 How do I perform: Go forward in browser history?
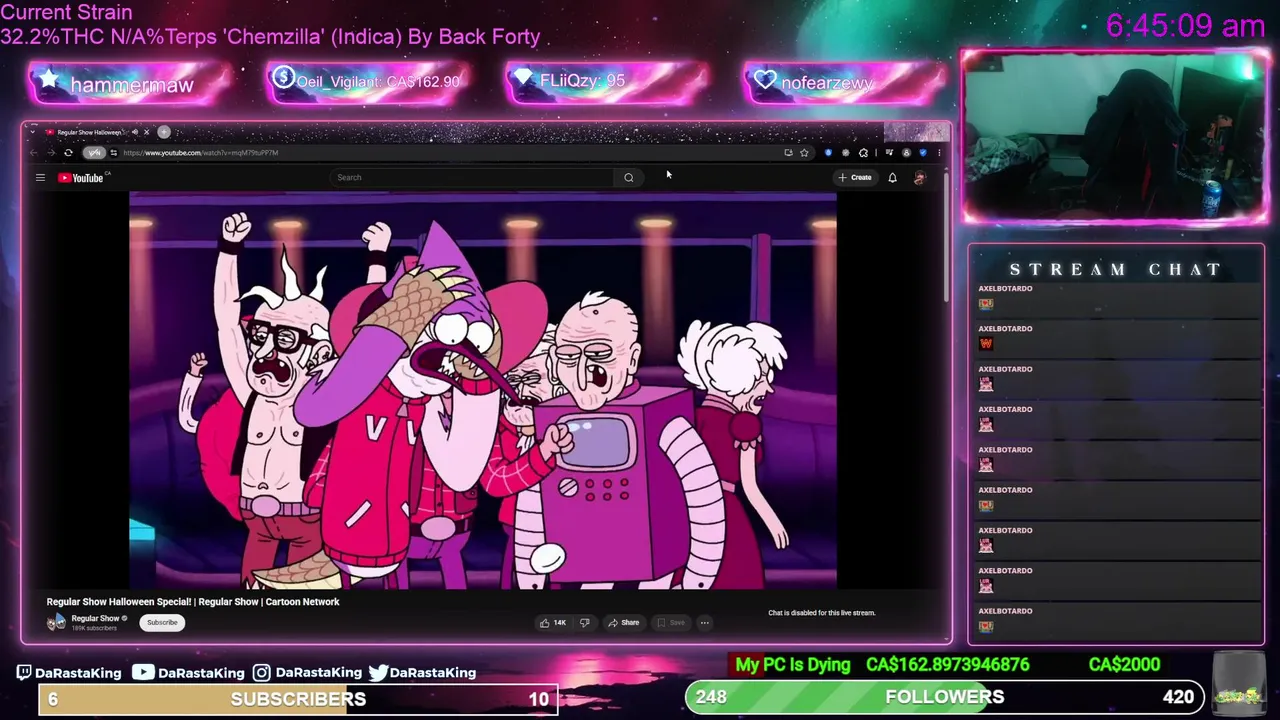pyautogui.click(x=50, y=153)
